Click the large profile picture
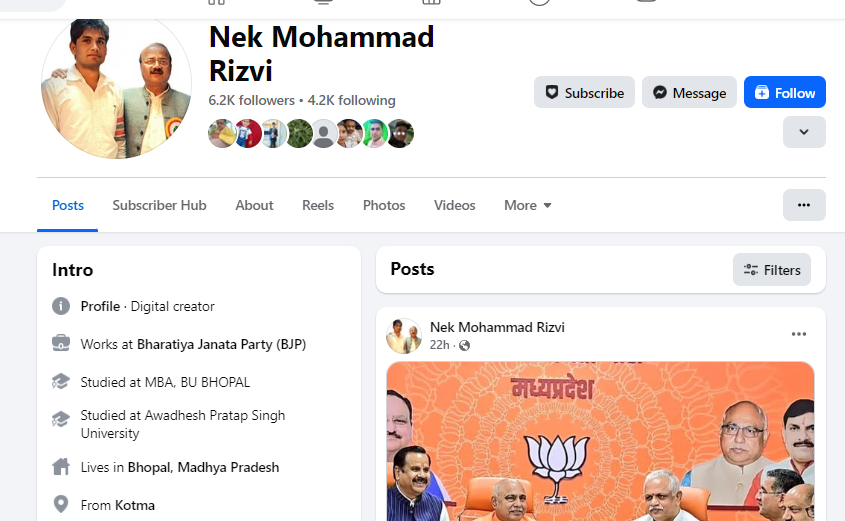The image size is (845, 521). pyautogui.click(x=116, y=86)
